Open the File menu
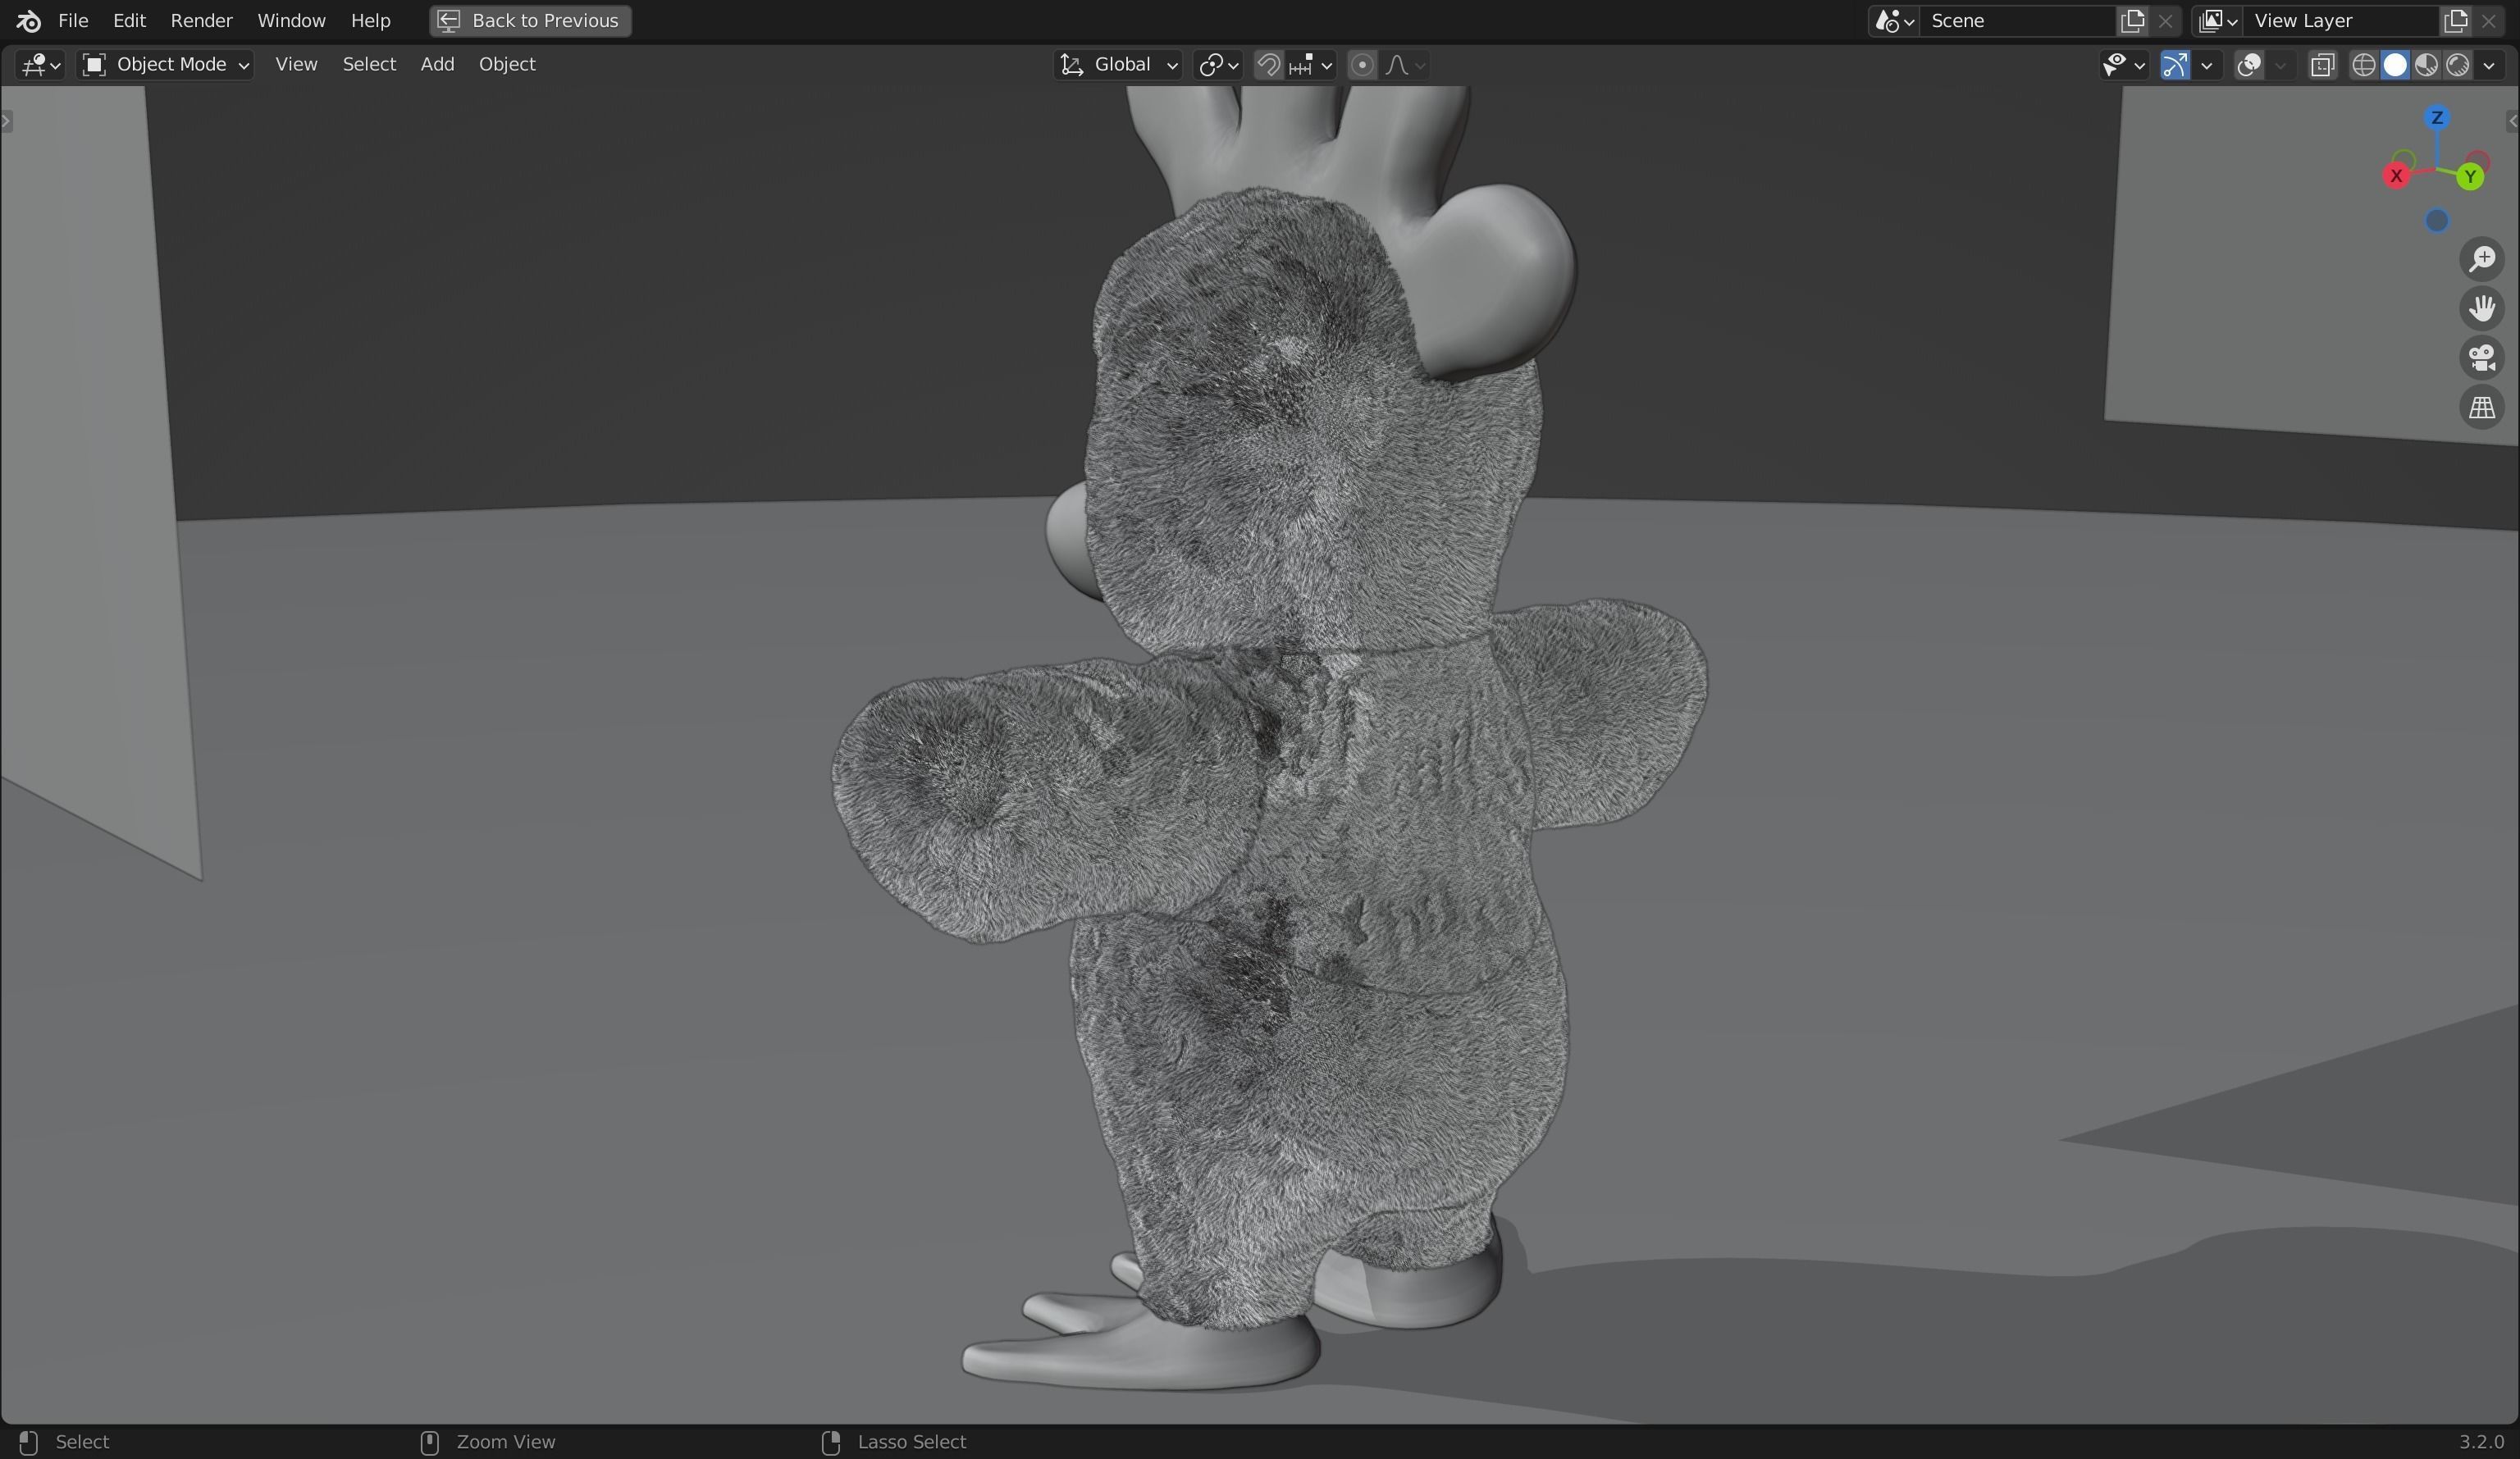The height and width of the screenshot is (1459, 2520). [73, 20]
